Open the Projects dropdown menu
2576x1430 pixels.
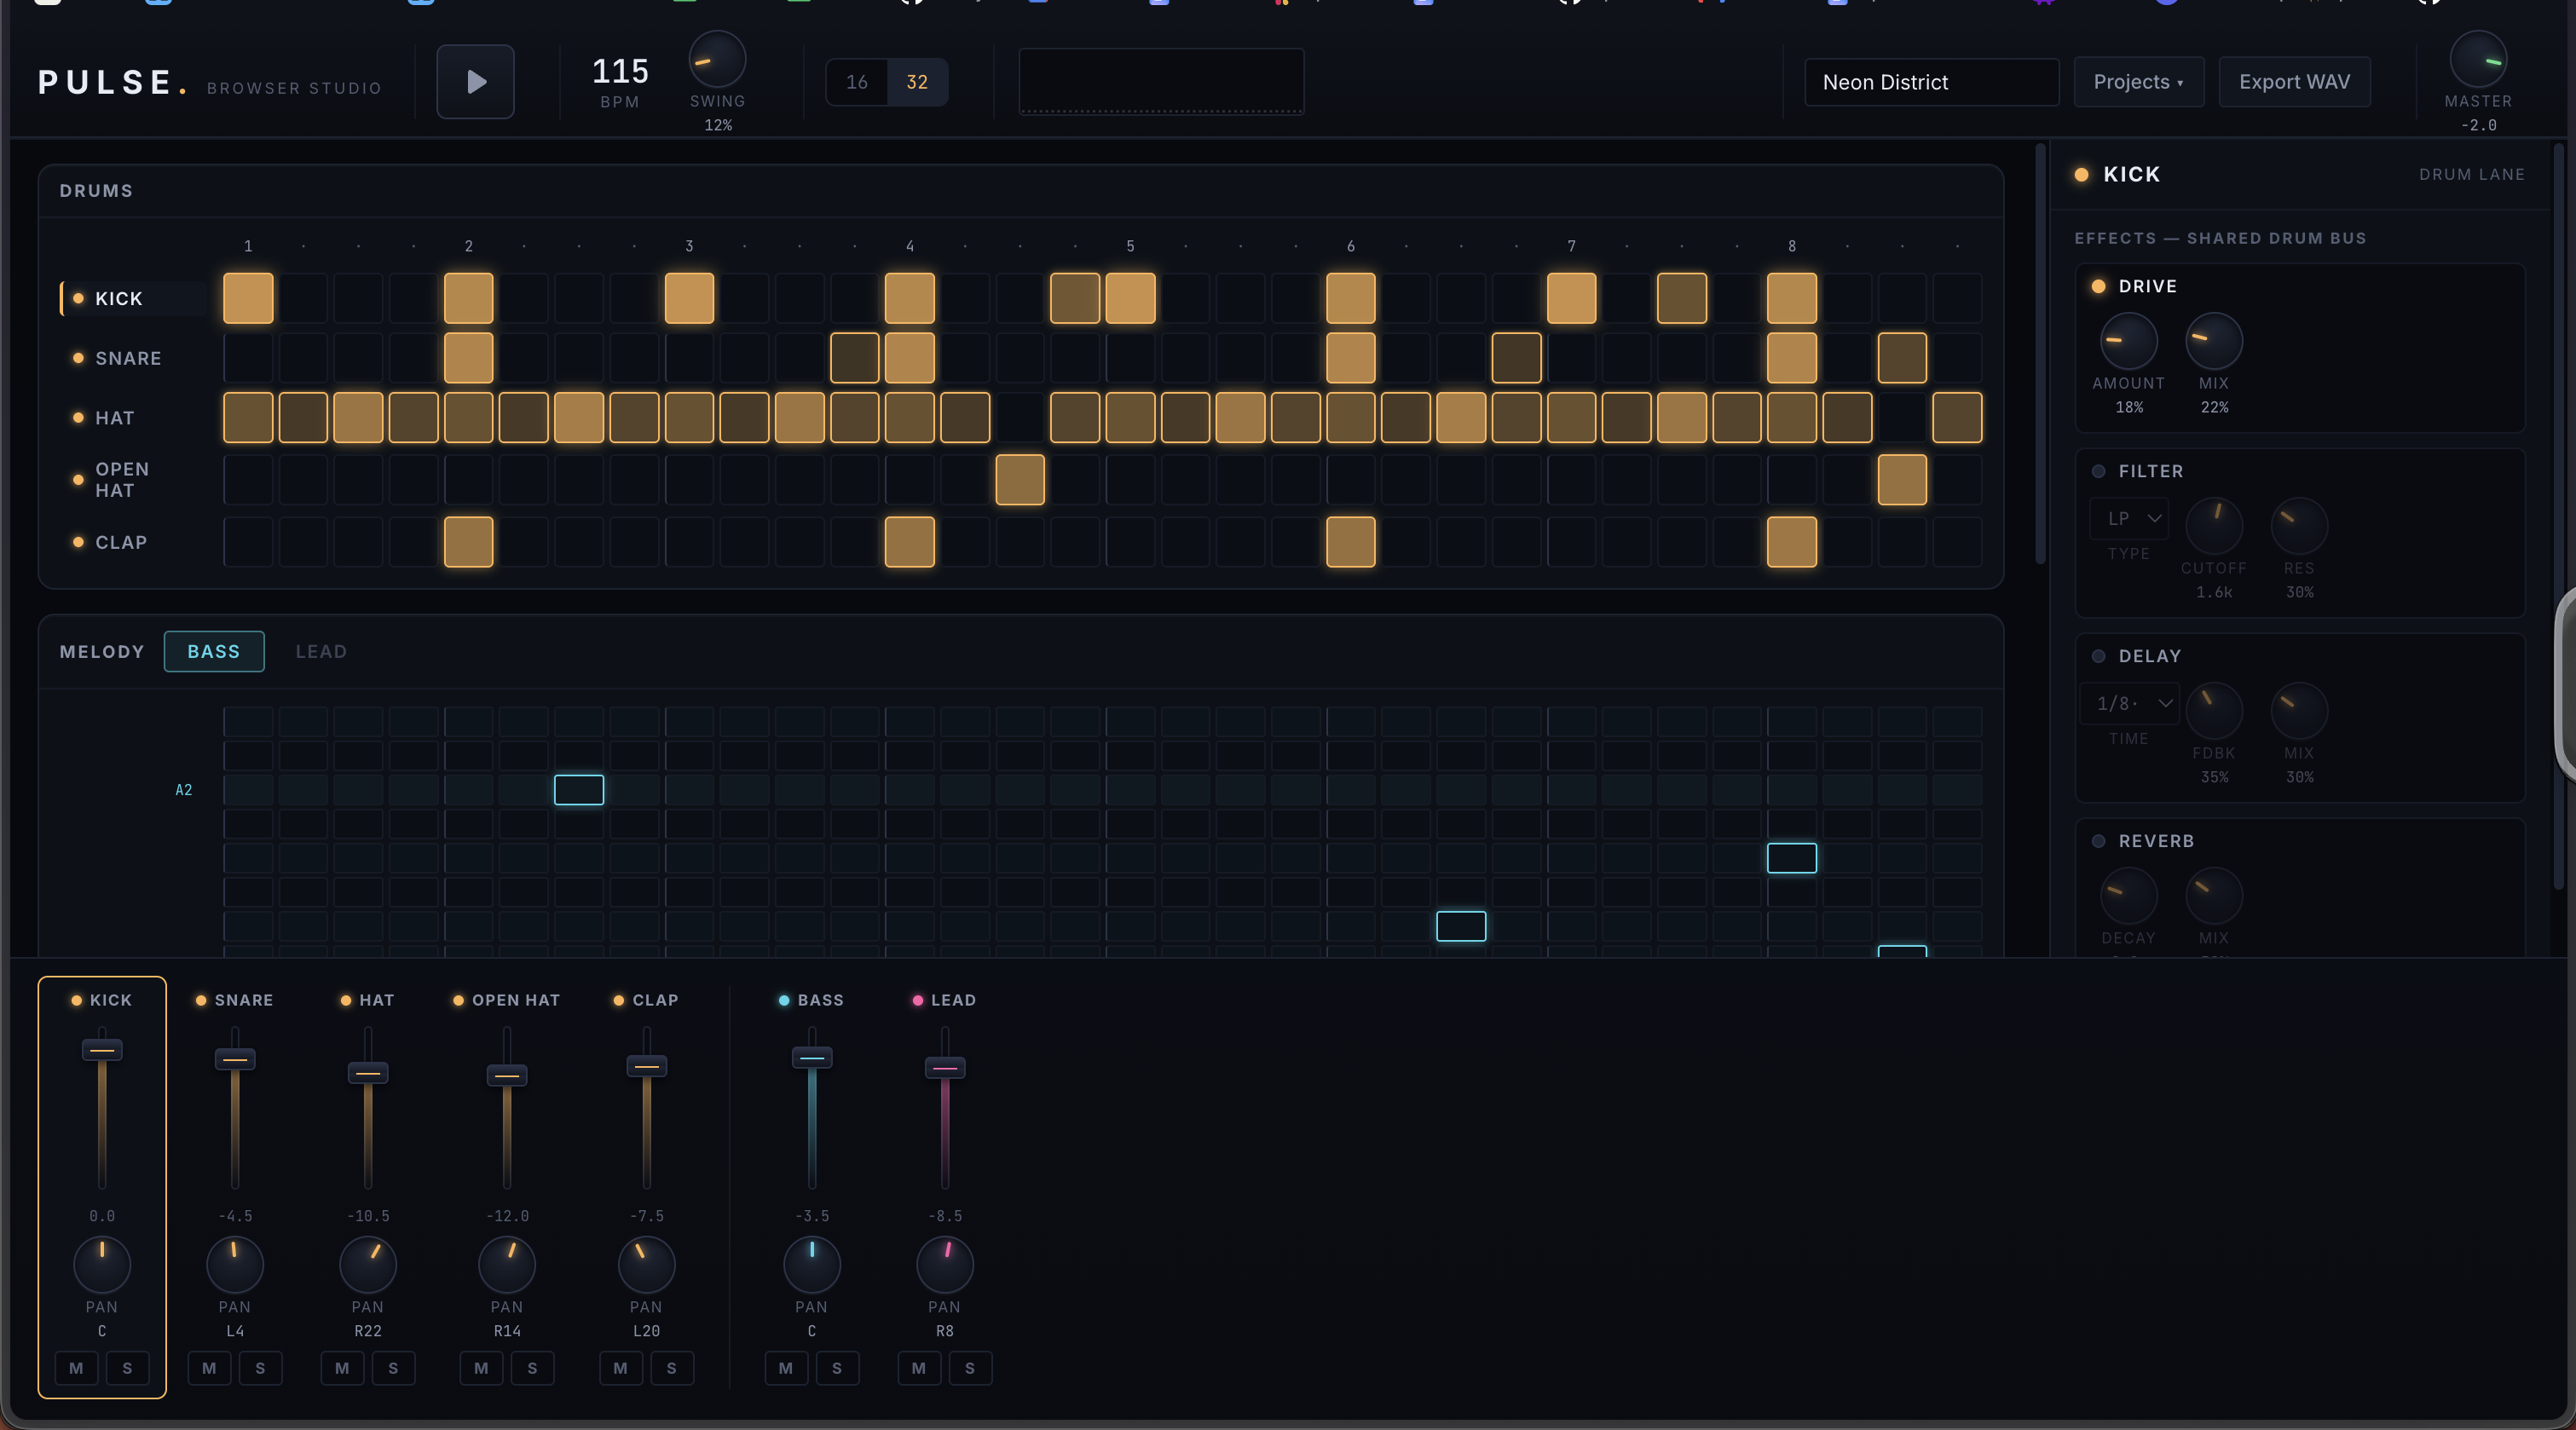click(x=2138, y=82)
